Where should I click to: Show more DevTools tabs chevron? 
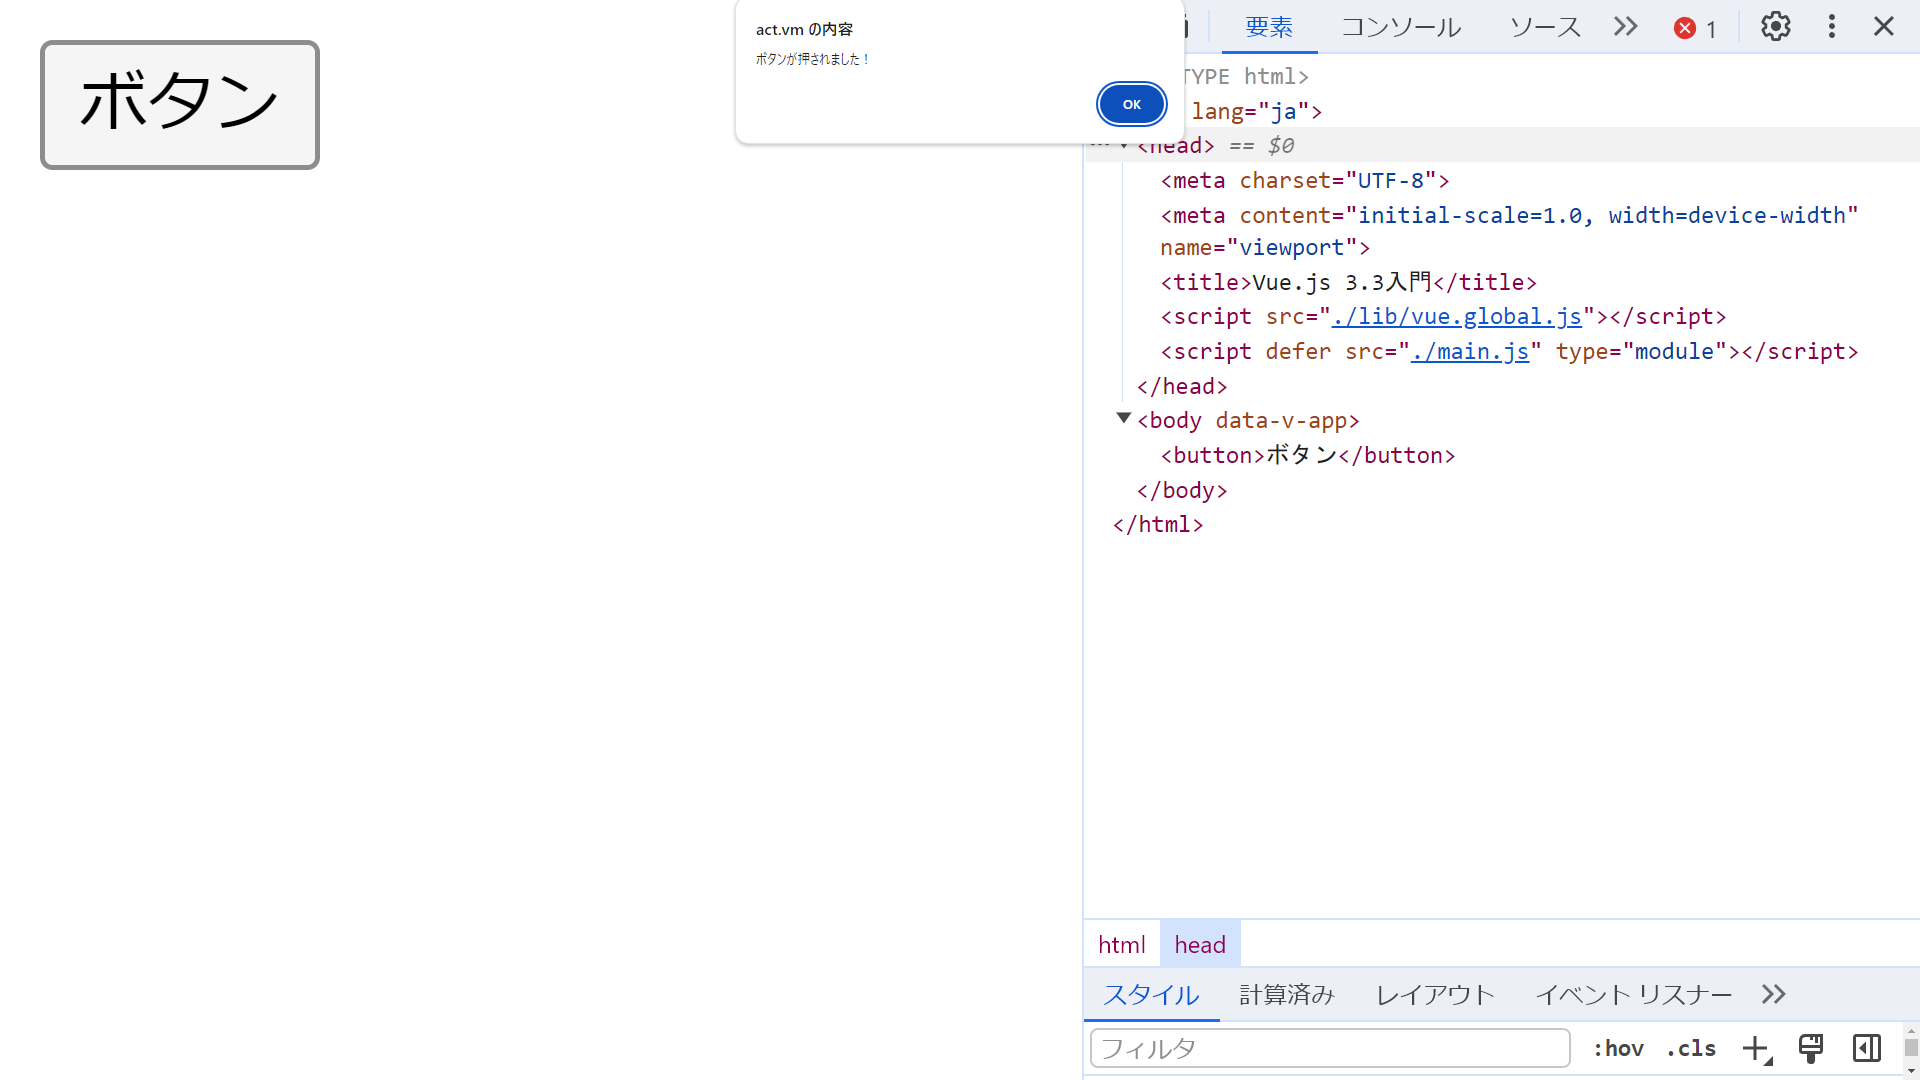point(1626,27)
